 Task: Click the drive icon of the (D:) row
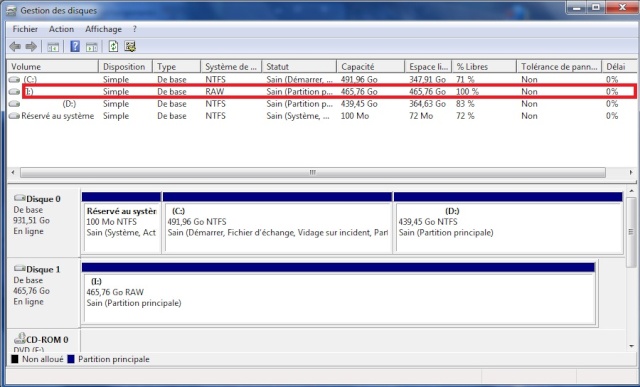14,104
